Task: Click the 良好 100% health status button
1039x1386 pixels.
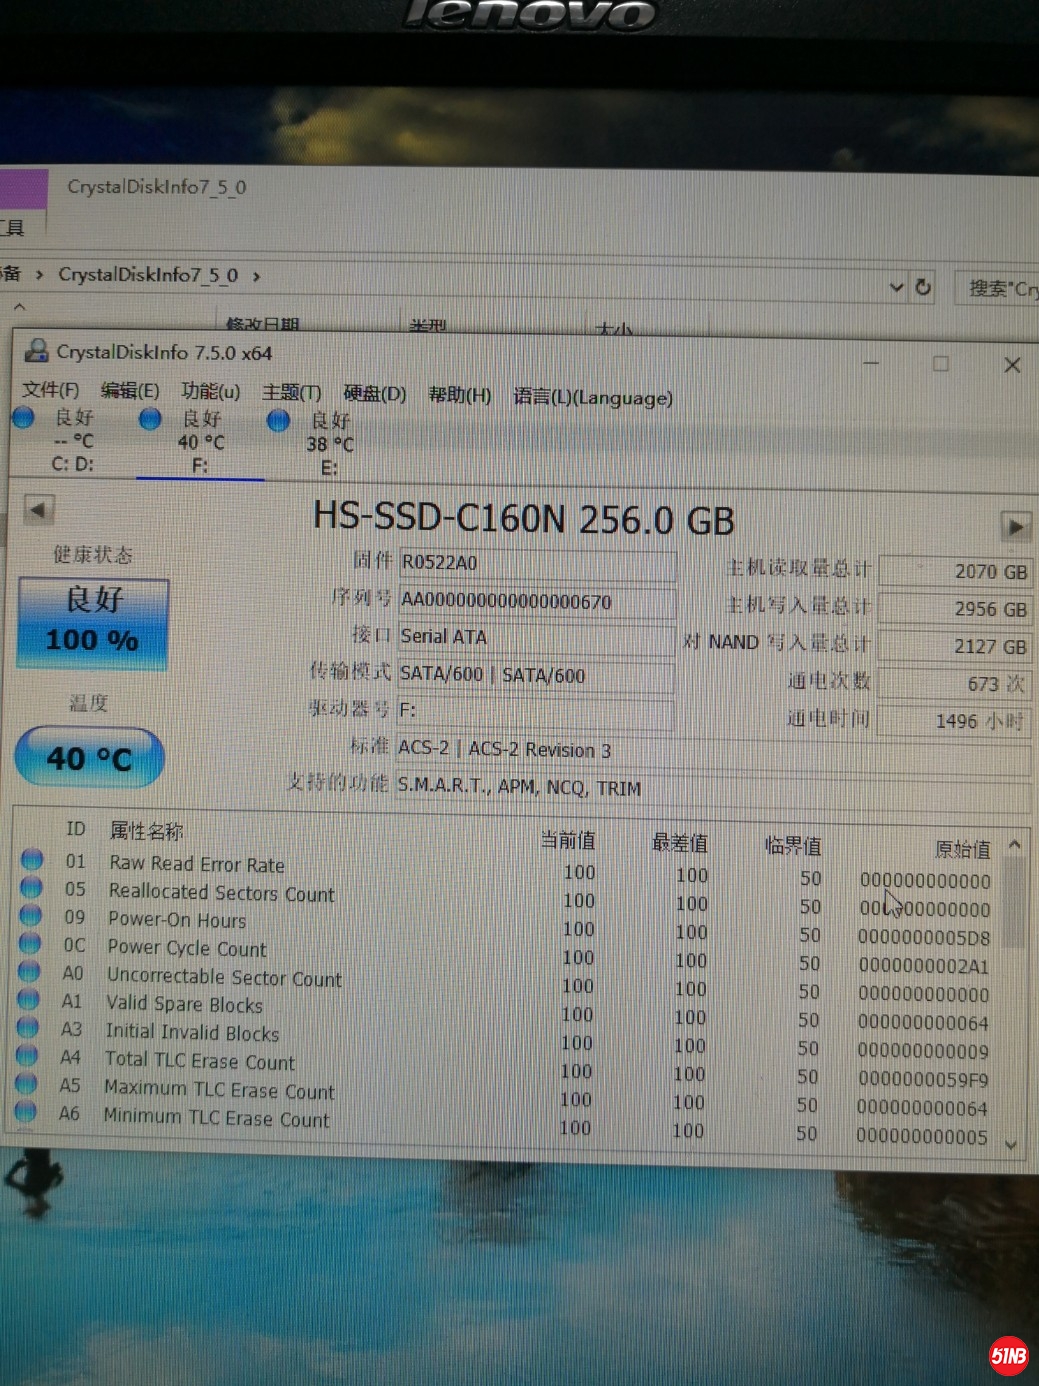Action: pyautogui.click(x=93, y=622)
